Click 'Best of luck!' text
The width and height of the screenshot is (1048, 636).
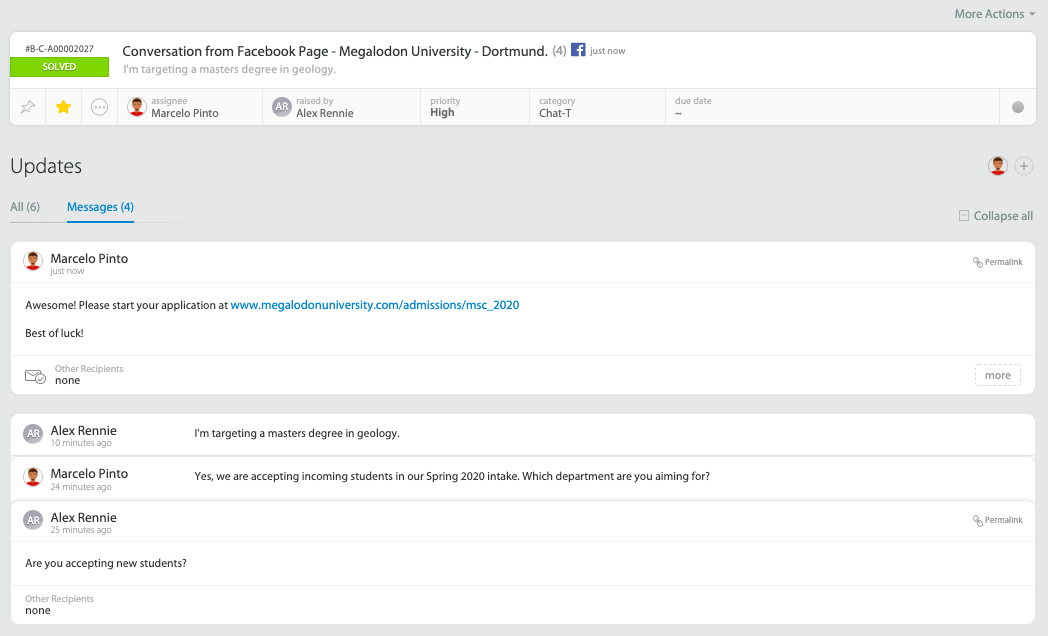tap(54, 333)
